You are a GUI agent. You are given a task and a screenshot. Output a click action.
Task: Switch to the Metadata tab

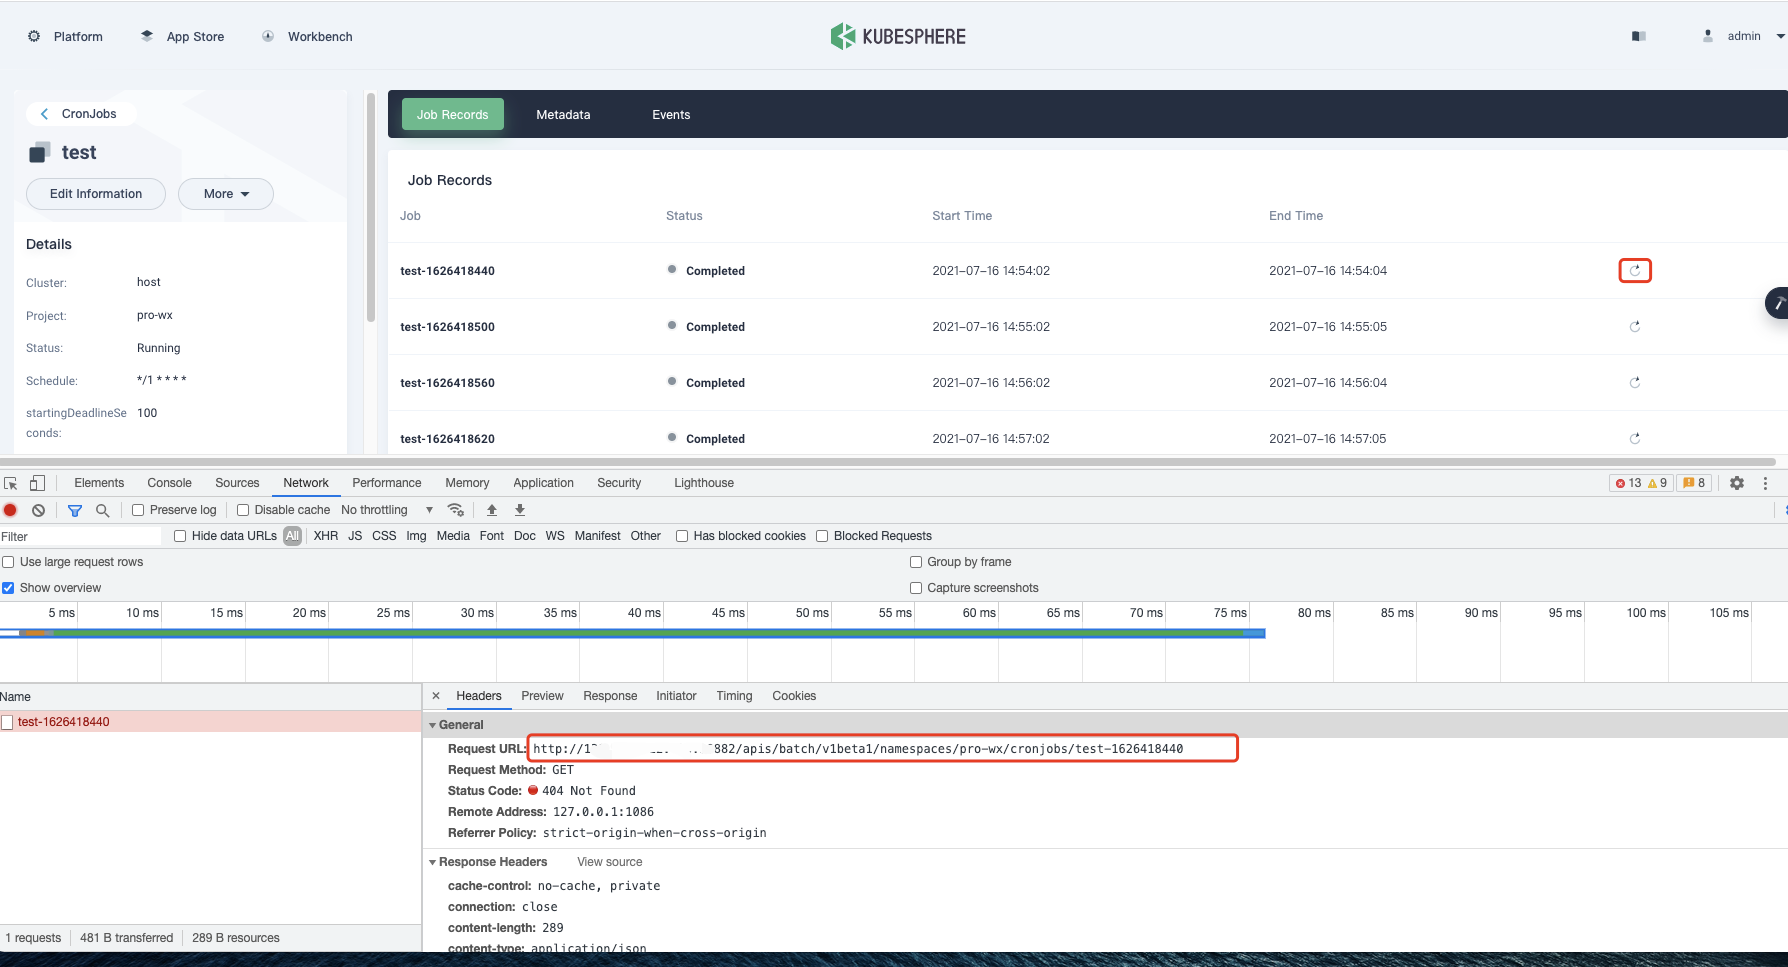point(563,114)
